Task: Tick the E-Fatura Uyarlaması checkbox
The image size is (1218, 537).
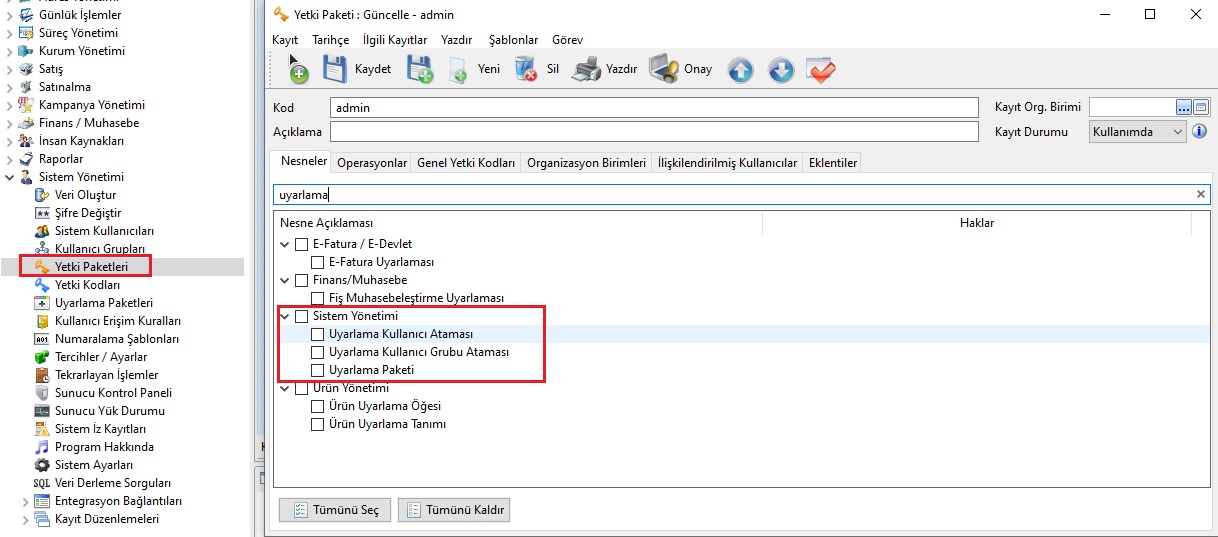Action: coord(318,262)
